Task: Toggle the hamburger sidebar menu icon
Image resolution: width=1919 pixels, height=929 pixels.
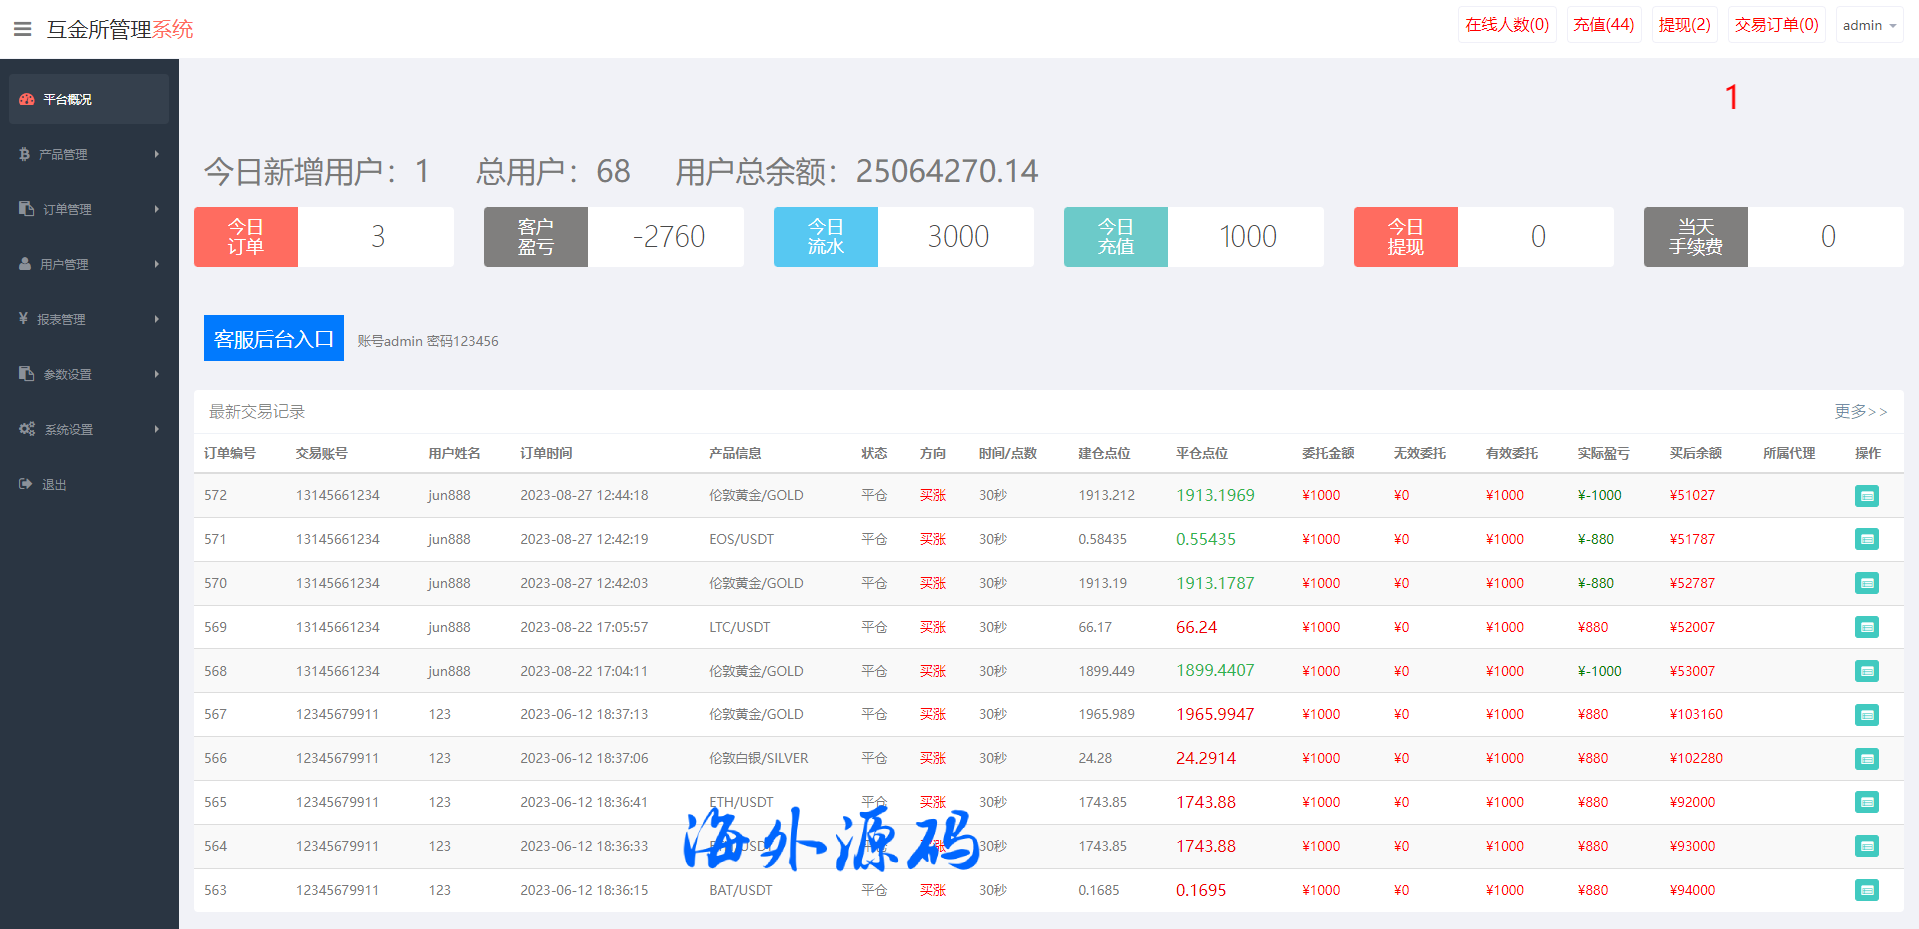Action: click(x=22, y=29)
